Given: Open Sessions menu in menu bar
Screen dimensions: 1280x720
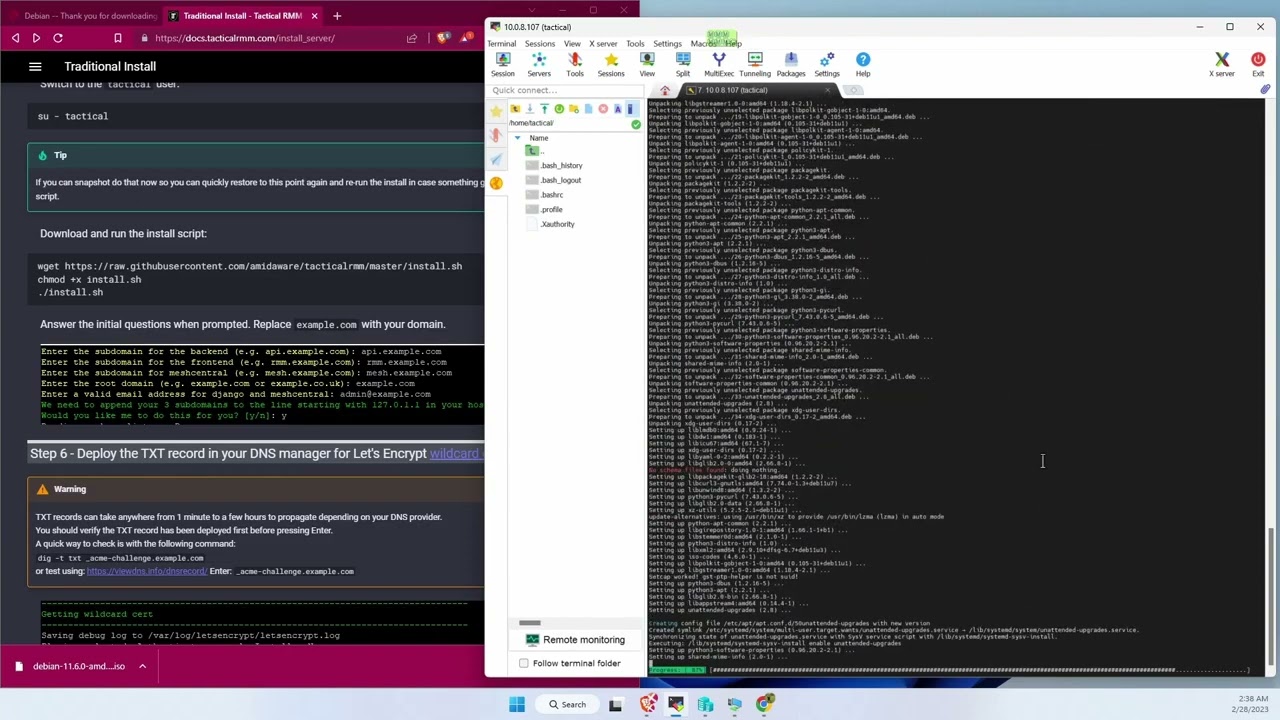Looking at the screenshot, I should [539, 44].
